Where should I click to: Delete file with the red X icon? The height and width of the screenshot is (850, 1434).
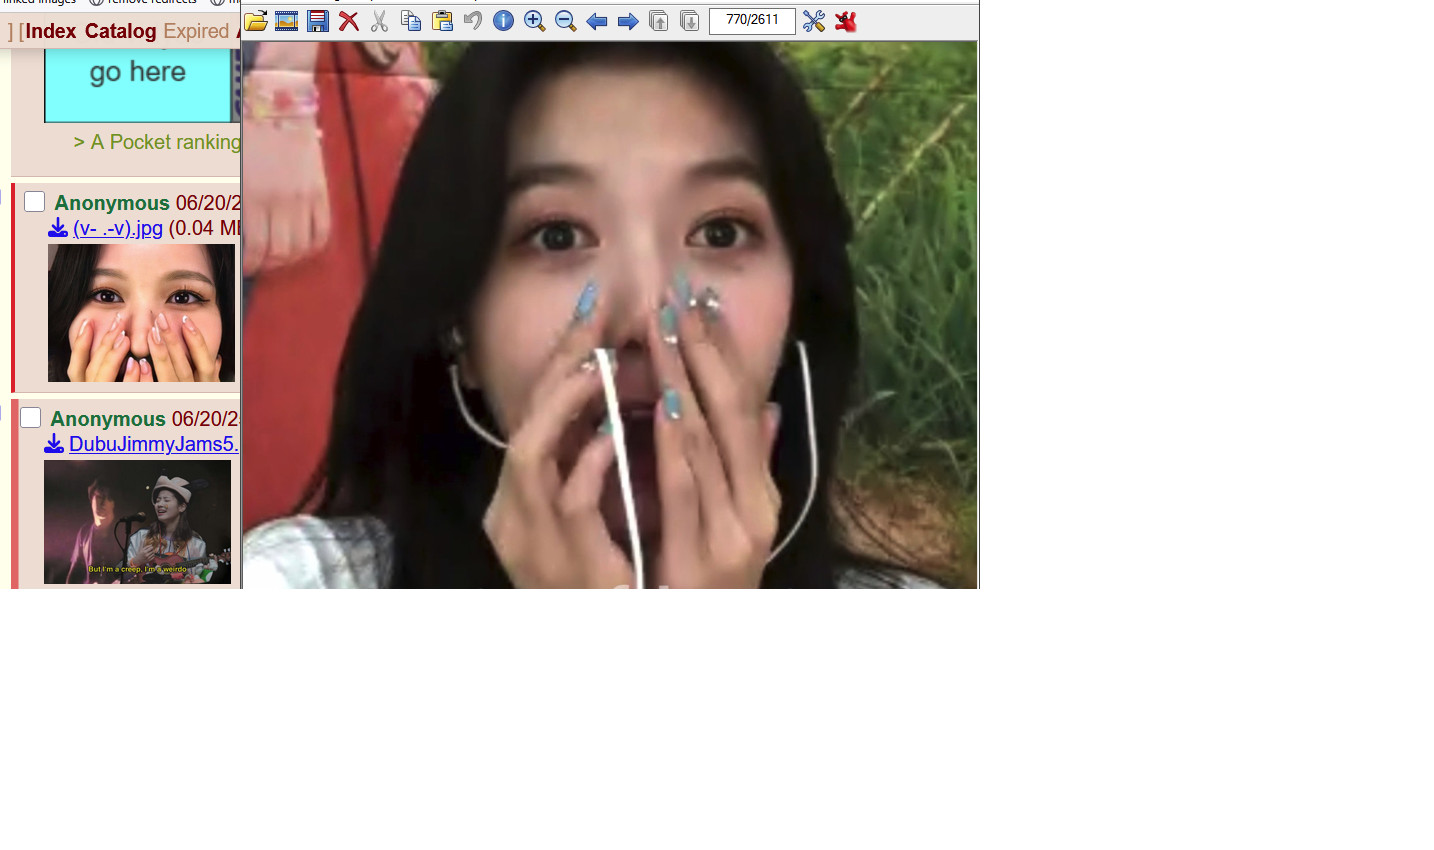tap(349, 21)
